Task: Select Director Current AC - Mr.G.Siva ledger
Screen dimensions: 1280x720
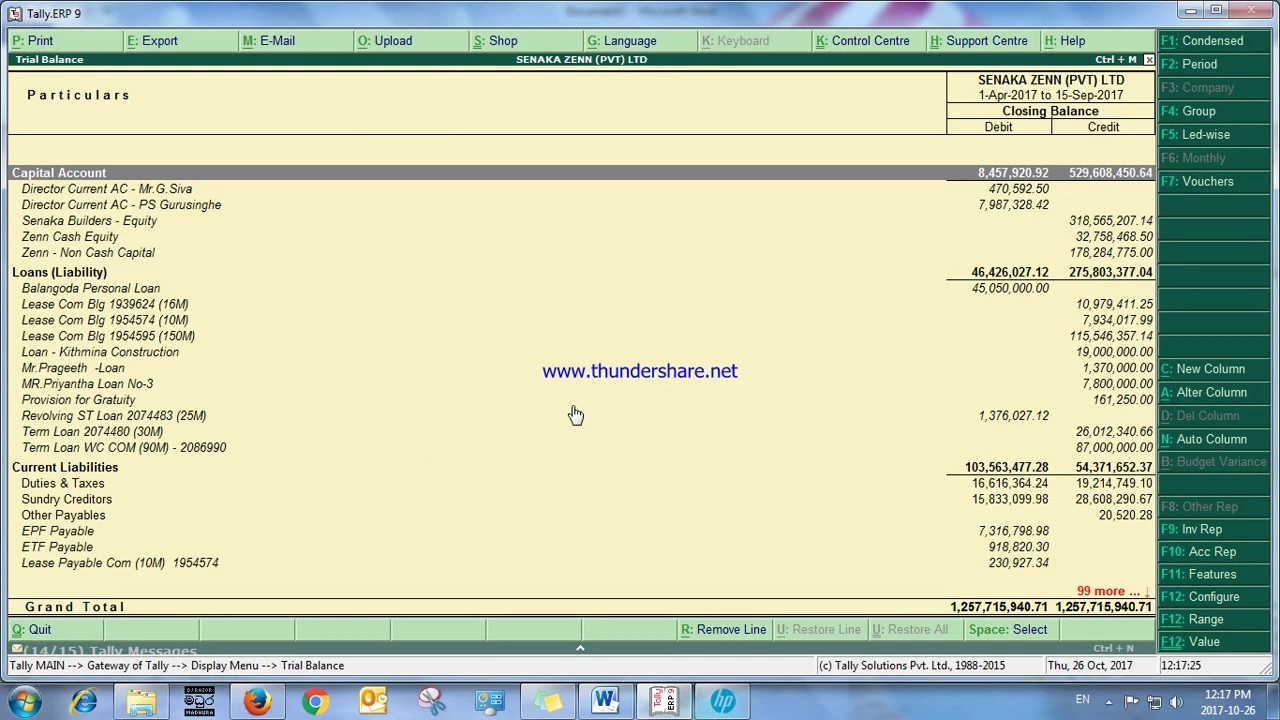Action: pyautogui.click(x=581, y=189)
